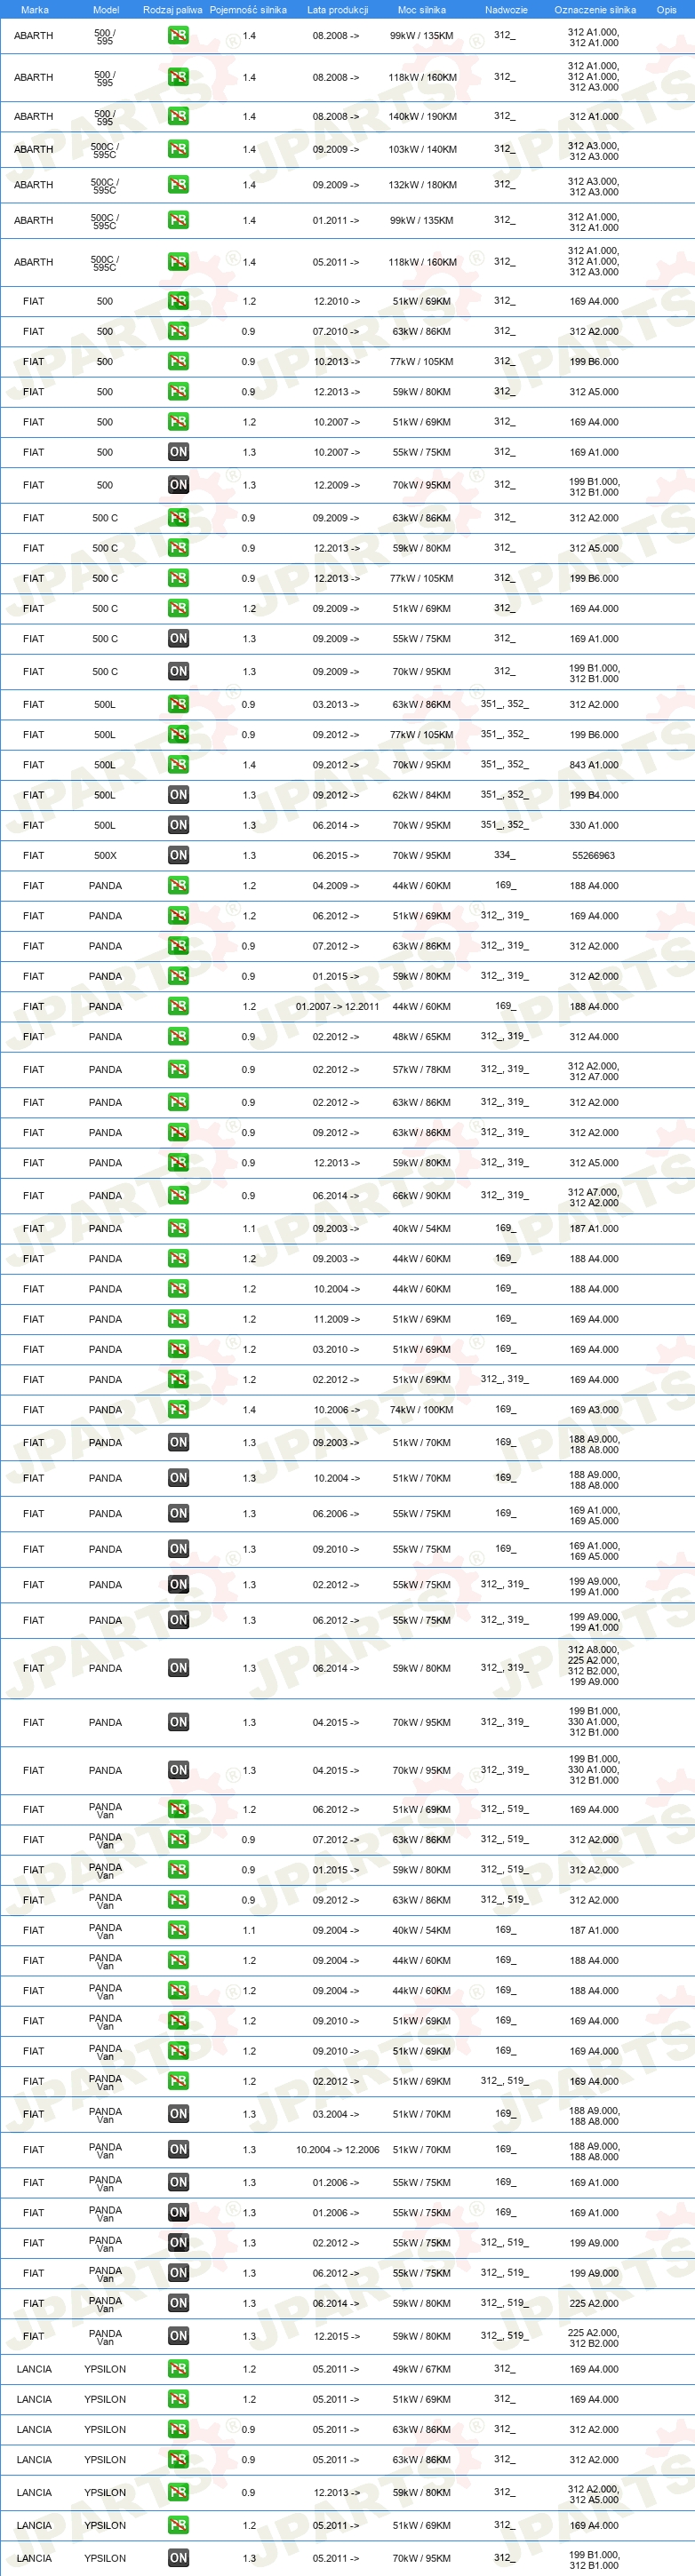The height and width of the screenshot is (2576, 695).
Task: Click the Pojemność silnika column header
Action: click(248, 10)
